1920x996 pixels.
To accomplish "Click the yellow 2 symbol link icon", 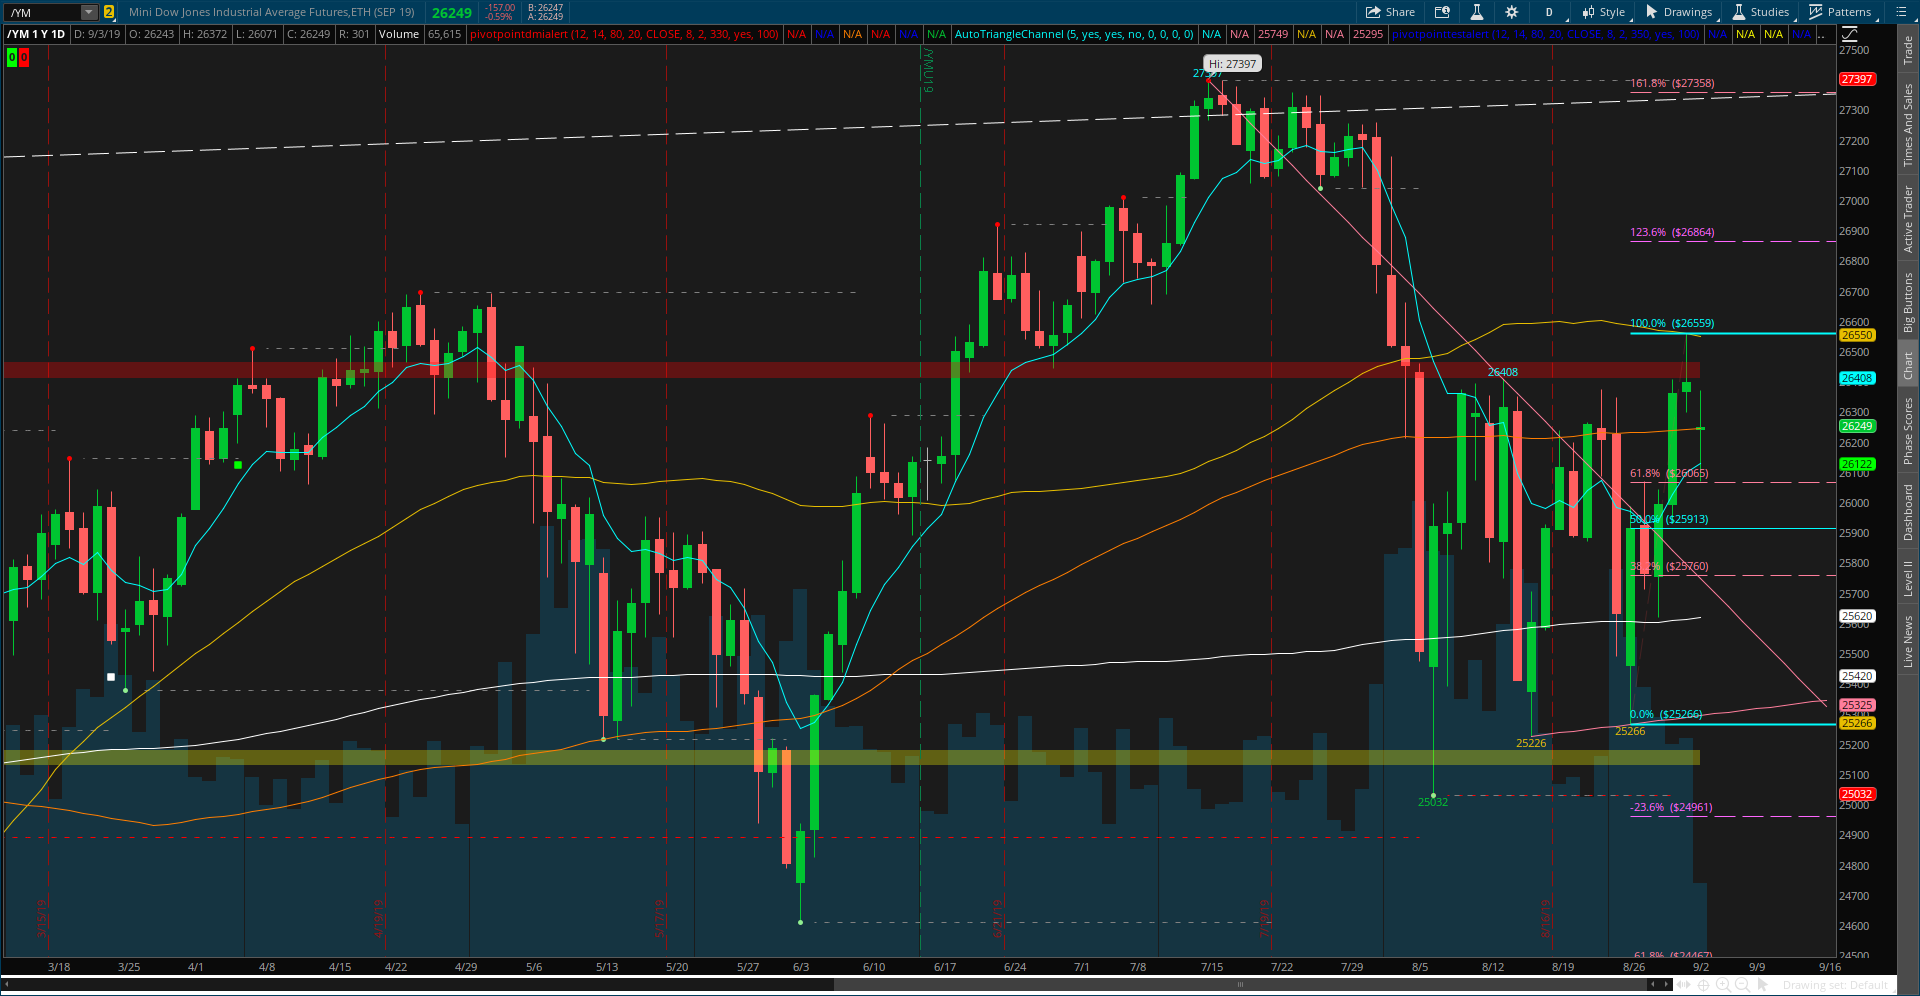I will tap(109, 12).
